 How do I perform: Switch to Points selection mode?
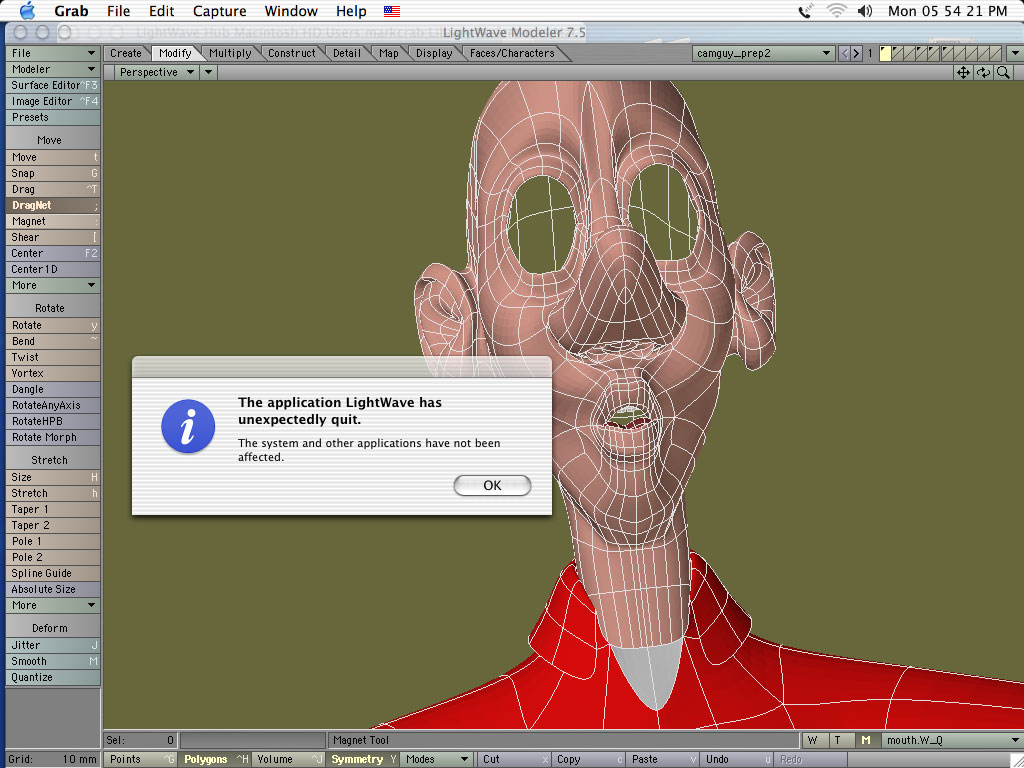pos(140,759)
